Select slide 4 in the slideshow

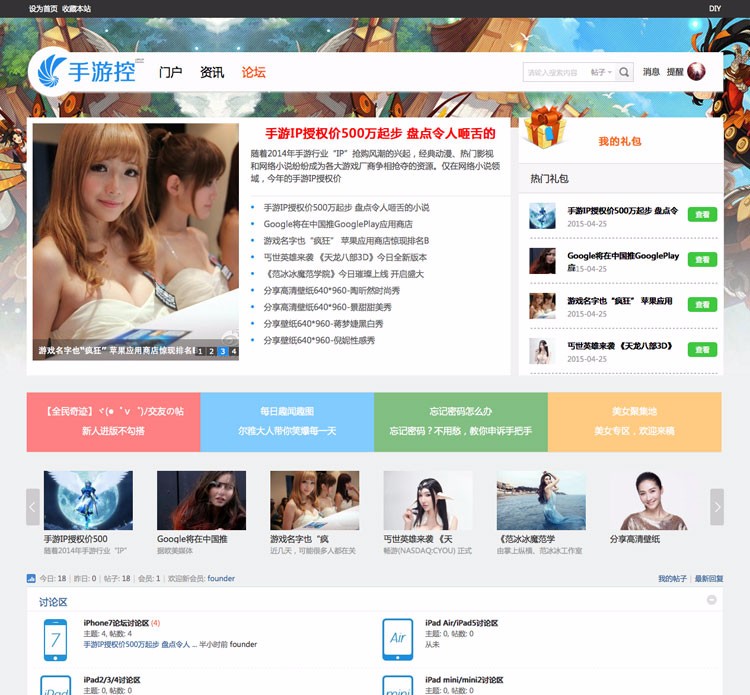(233, 351)
